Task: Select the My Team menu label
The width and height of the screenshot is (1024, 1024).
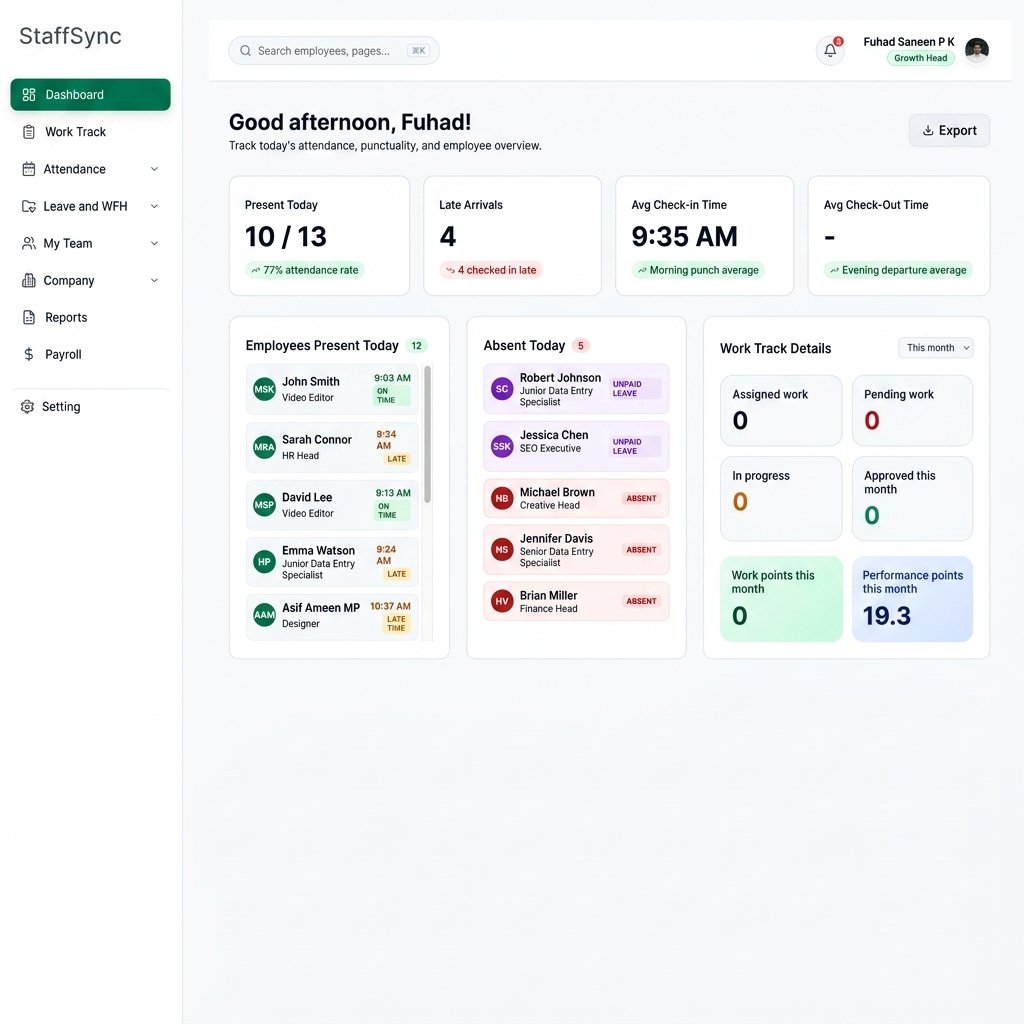Action: pos(68,244)
